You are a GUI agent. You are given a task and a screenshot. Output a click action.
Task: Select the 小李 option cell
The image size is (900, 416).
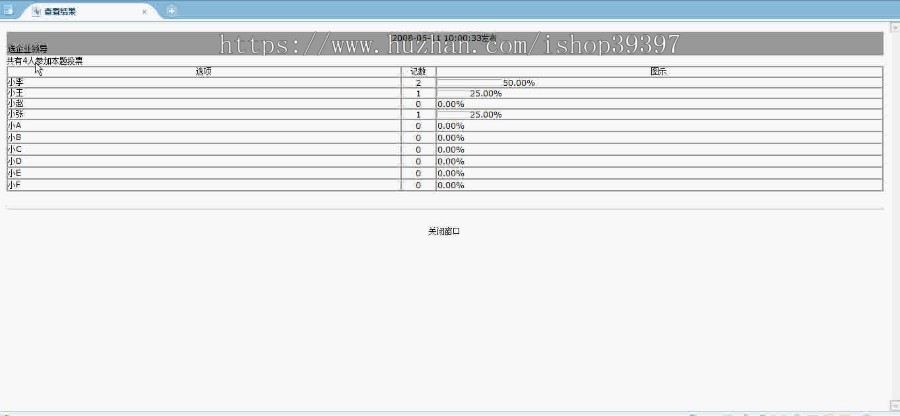pos(204,83)
